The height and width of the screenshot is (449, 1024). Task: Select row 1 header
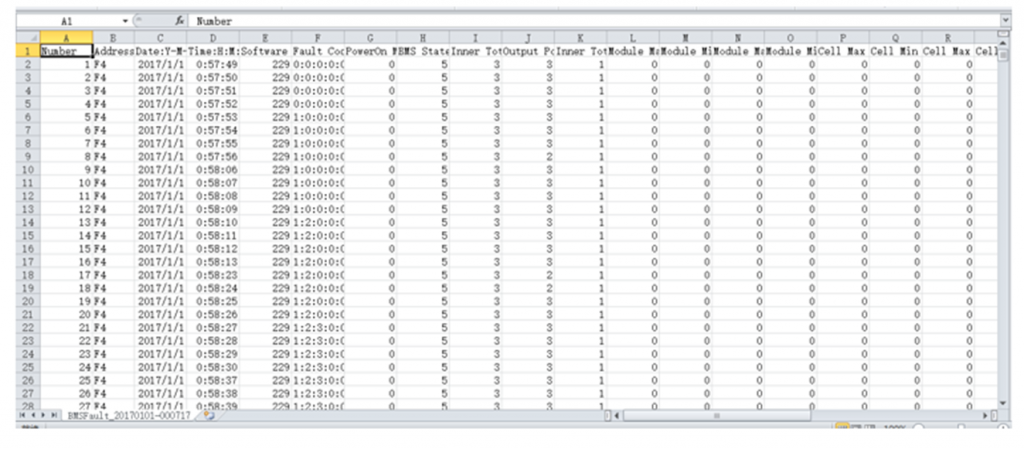pos(27,50)
